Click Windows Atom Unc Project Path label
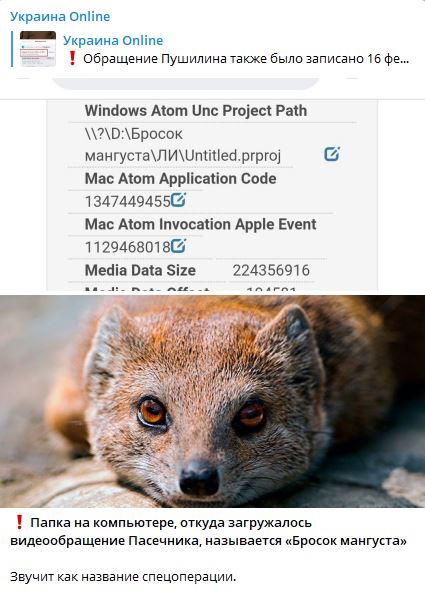Screen dimensions: 425x597 [x=196, y=111]
